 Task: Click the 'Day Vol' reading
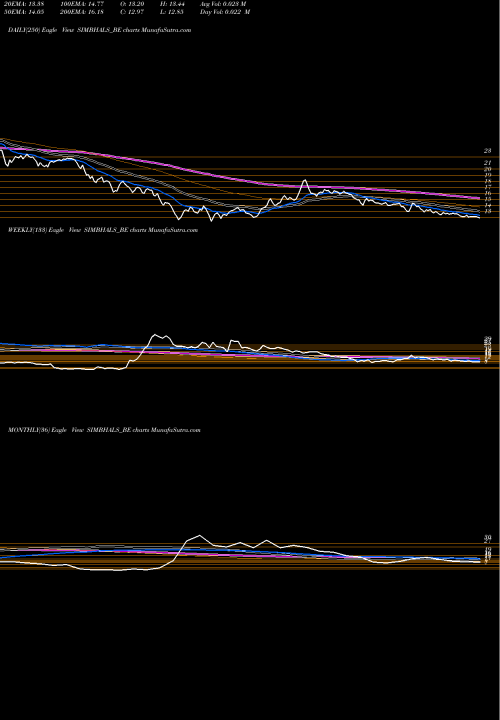[x=225, y=12]
